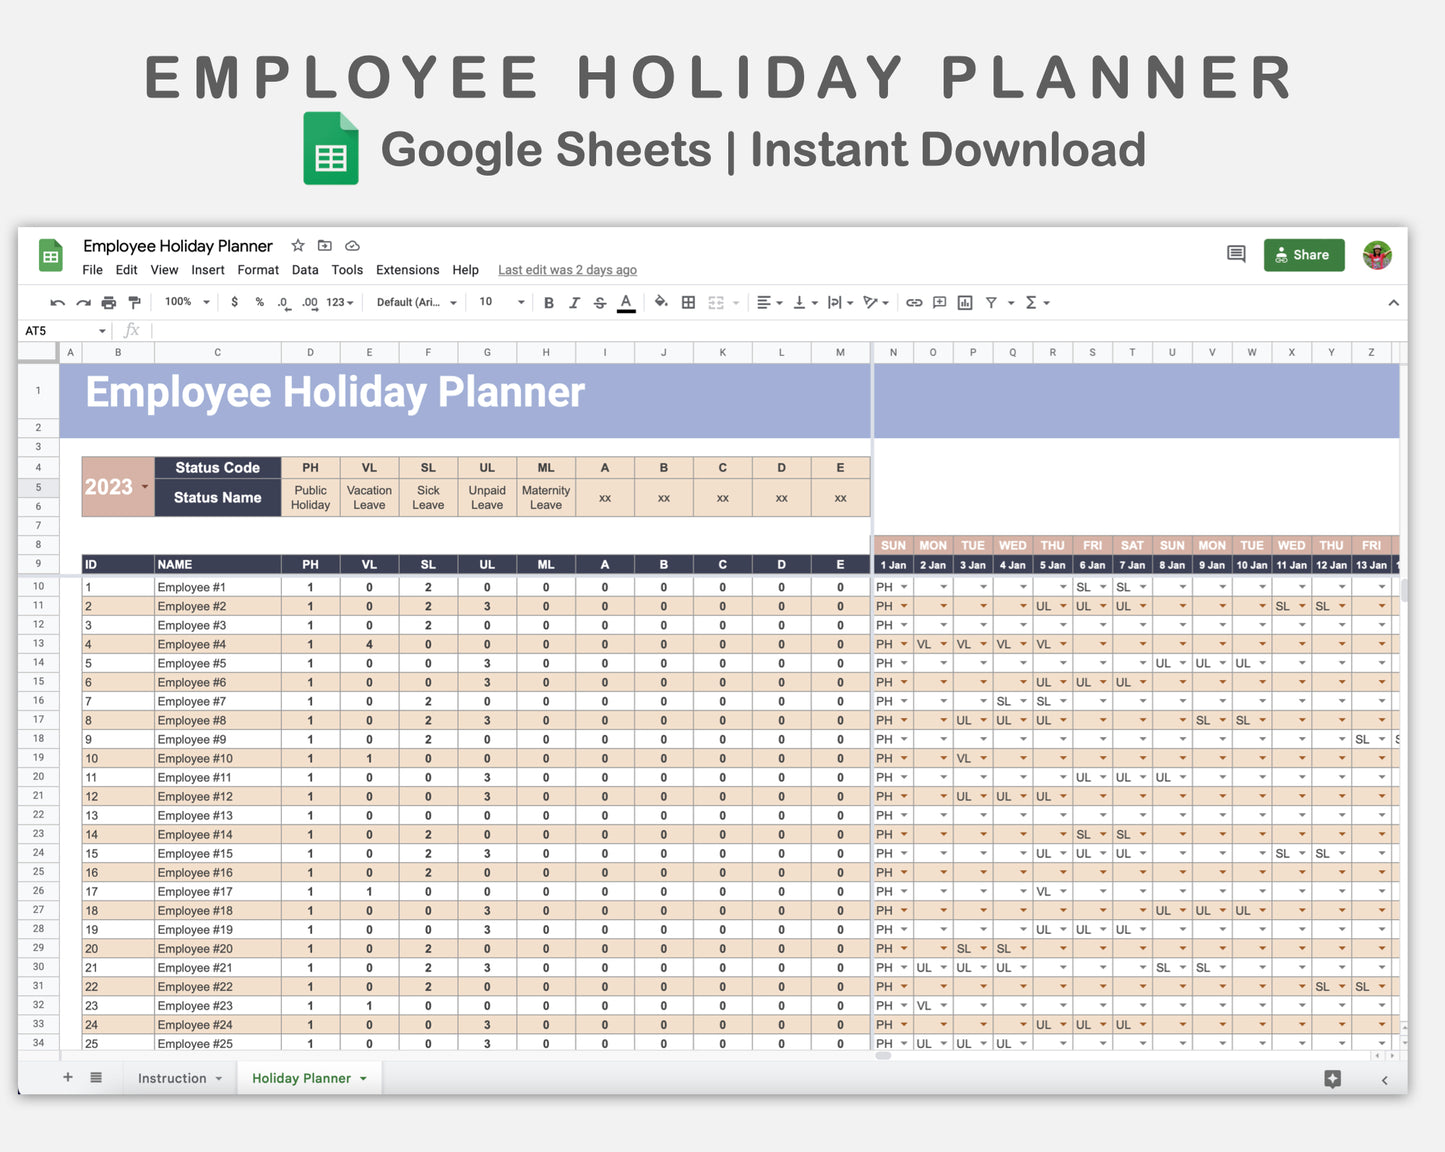Image resolution: width=1445 pixels, height=1152 pixels.
Task: Decrease decimal places
Action: pos(281,302)
